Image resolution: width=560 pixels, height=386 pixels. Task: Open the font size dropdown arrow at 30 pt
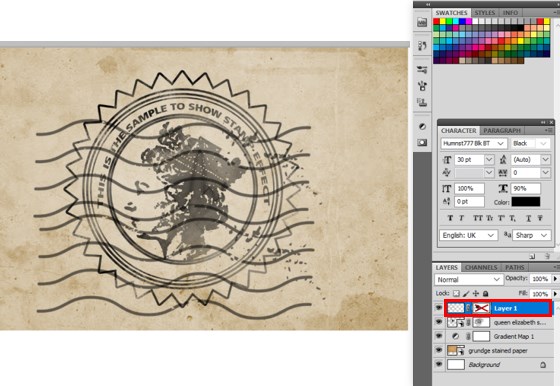coord(489,160)
